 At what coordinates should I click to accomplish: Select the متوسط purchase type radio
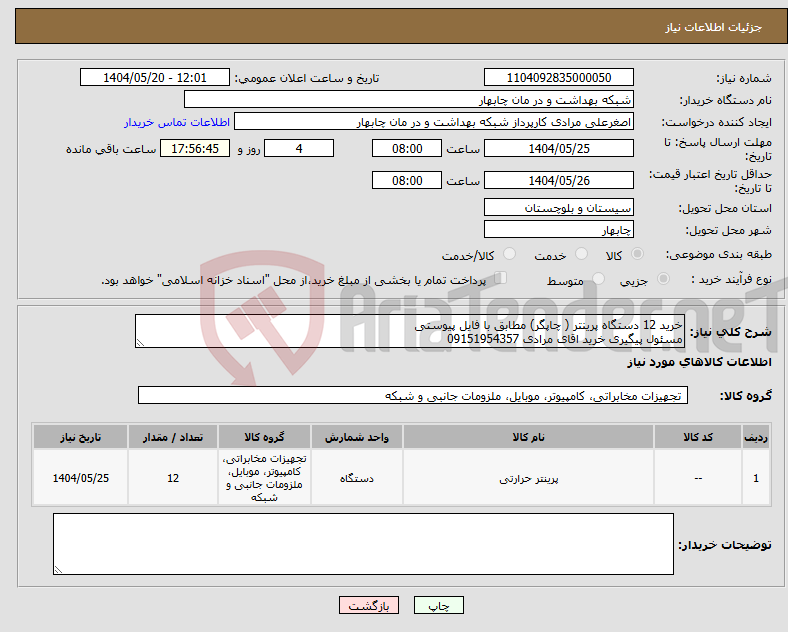click(598, 278)
